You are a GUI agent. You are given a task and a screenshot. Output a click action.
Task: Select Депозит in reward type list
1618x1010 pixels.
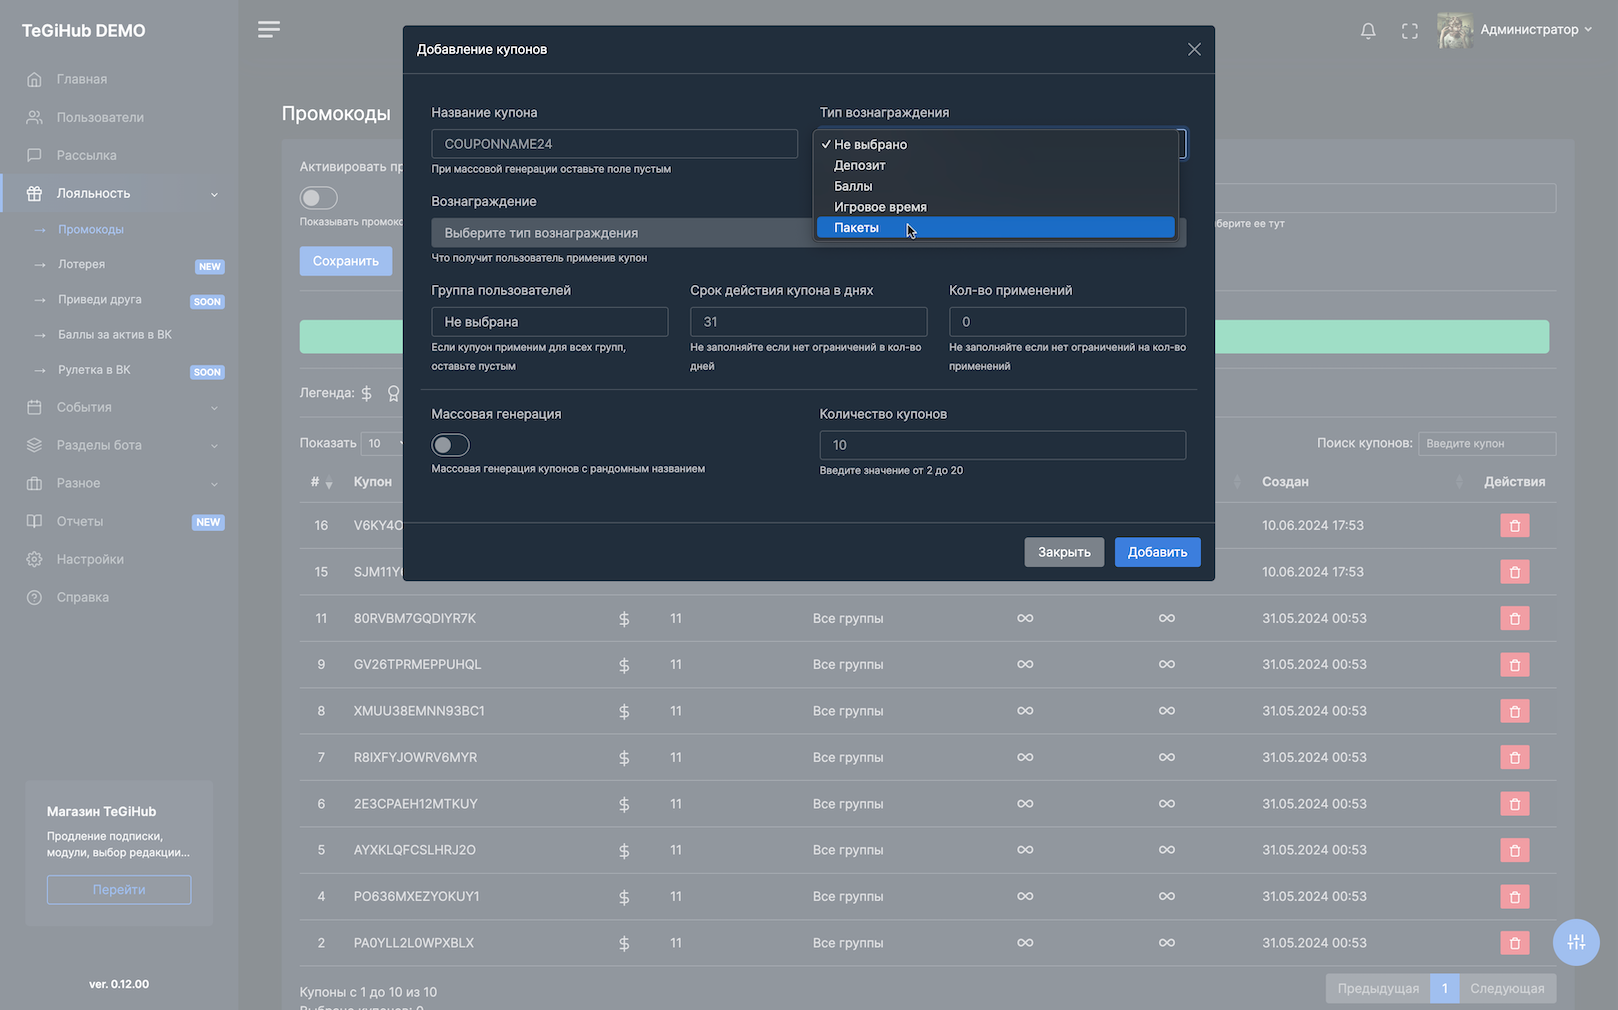click(x=995, y=165)
